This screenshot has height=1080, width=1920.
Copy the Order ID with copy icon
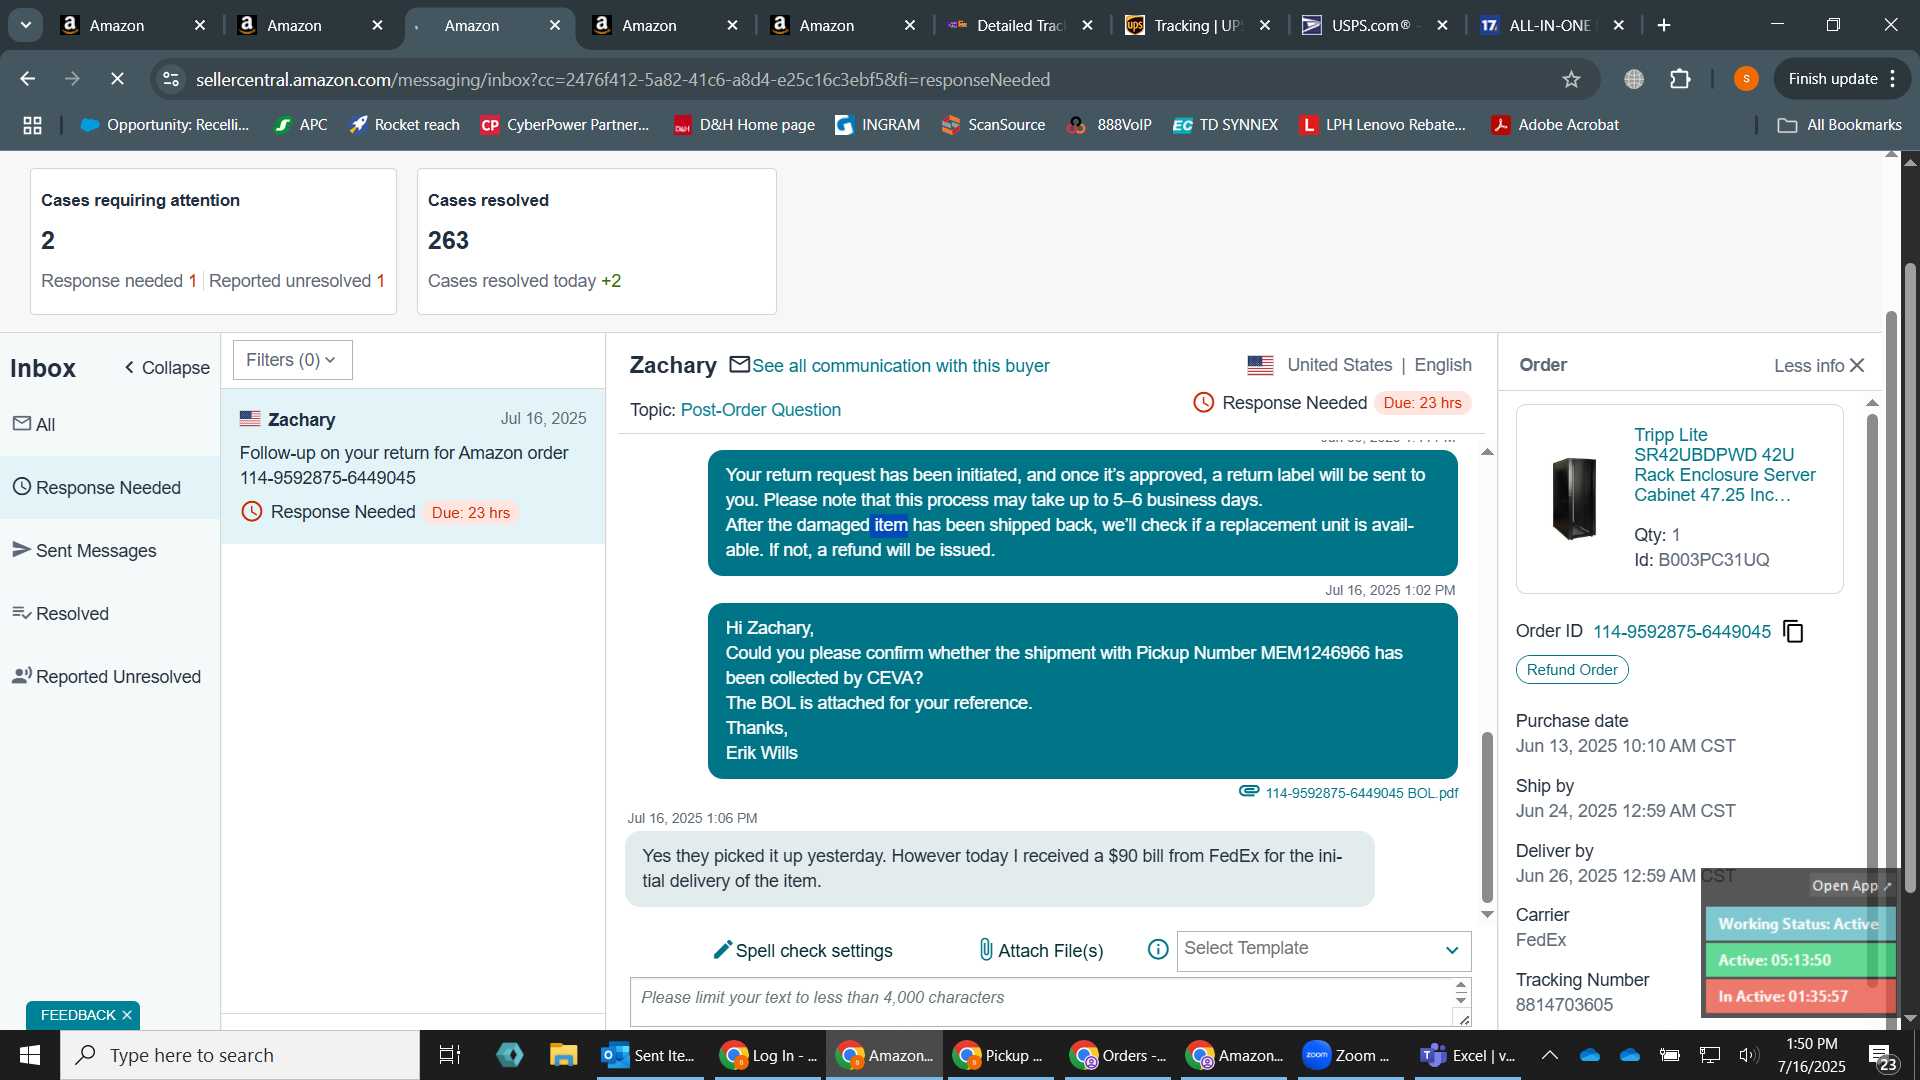pyautogui.click(x=1793, y=632)
